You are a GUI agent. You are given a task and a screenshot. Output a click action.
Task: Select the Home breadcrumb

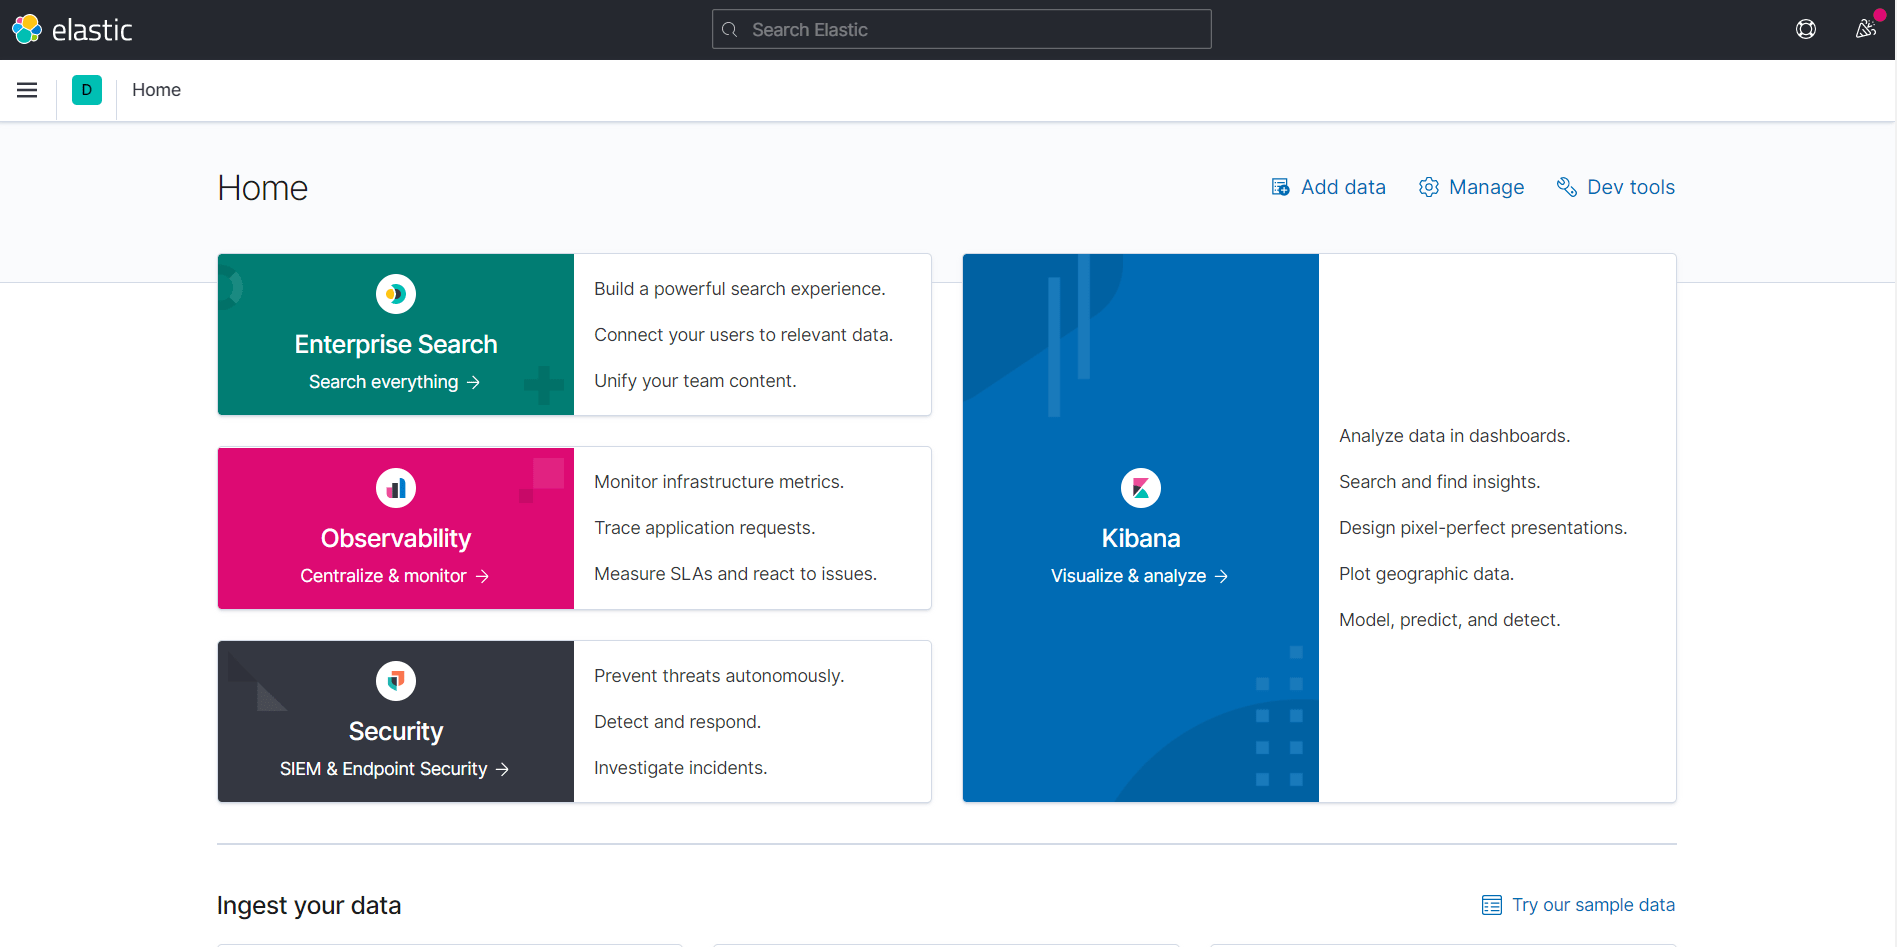coord(156,90)
